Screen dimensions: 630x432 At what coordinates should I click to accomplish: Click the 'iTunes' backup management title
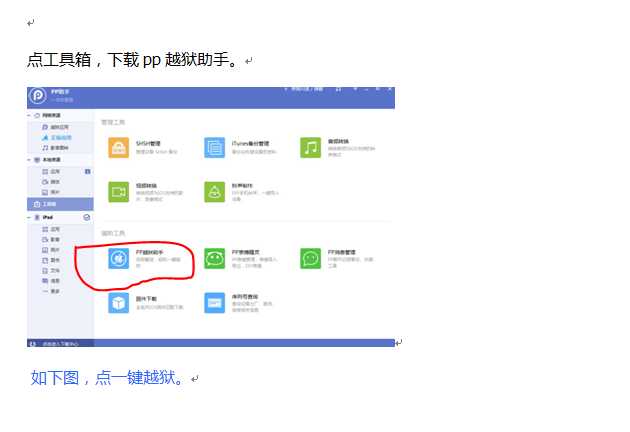pos(250,143)
